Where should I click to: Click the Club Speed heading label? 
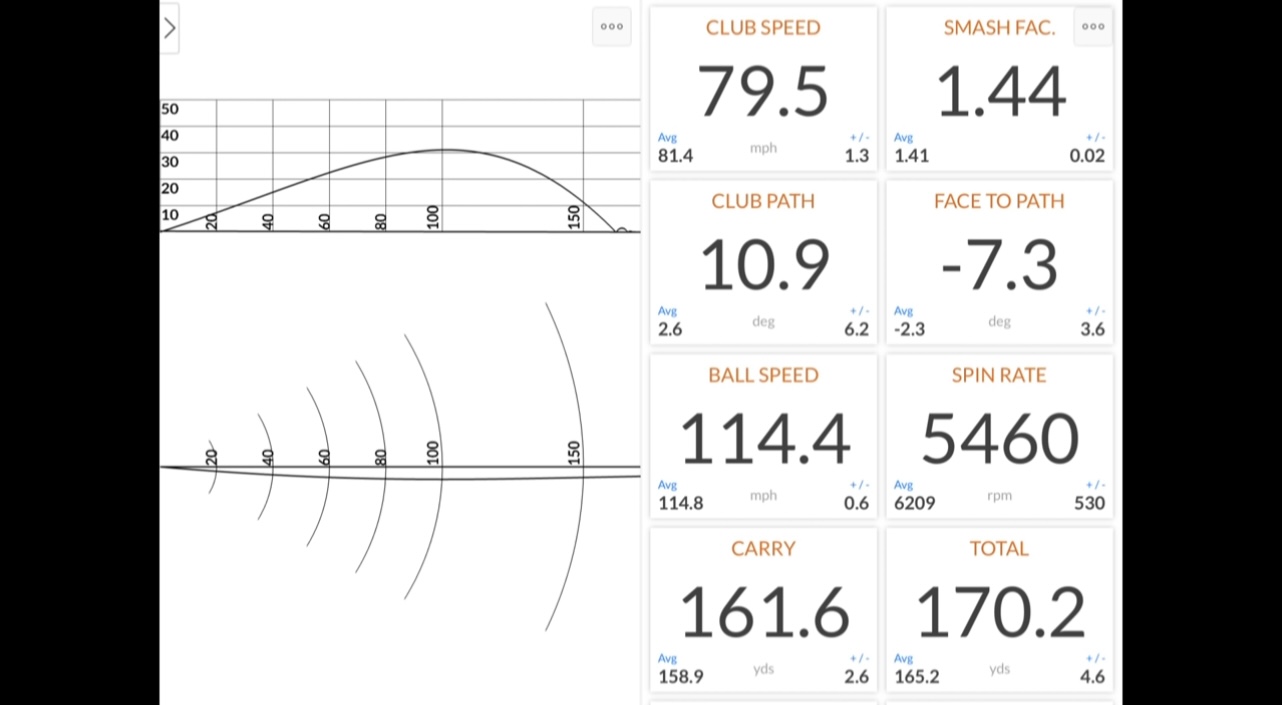coord(763,28)
